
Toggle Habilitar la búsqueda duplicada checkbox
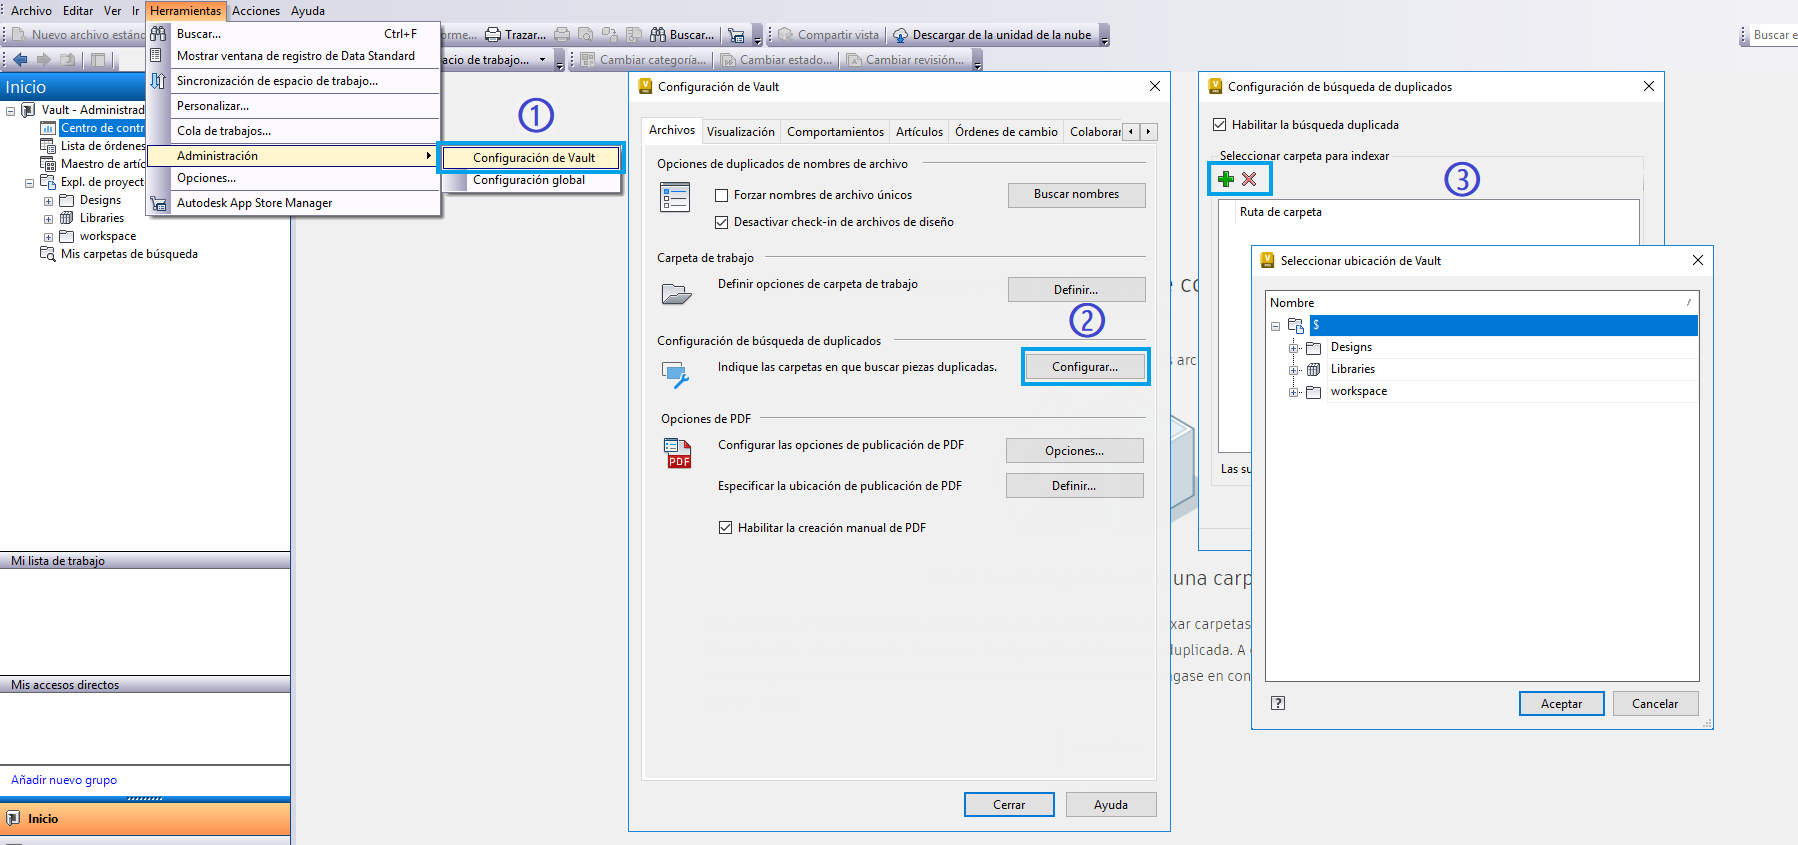(1220, 125)
